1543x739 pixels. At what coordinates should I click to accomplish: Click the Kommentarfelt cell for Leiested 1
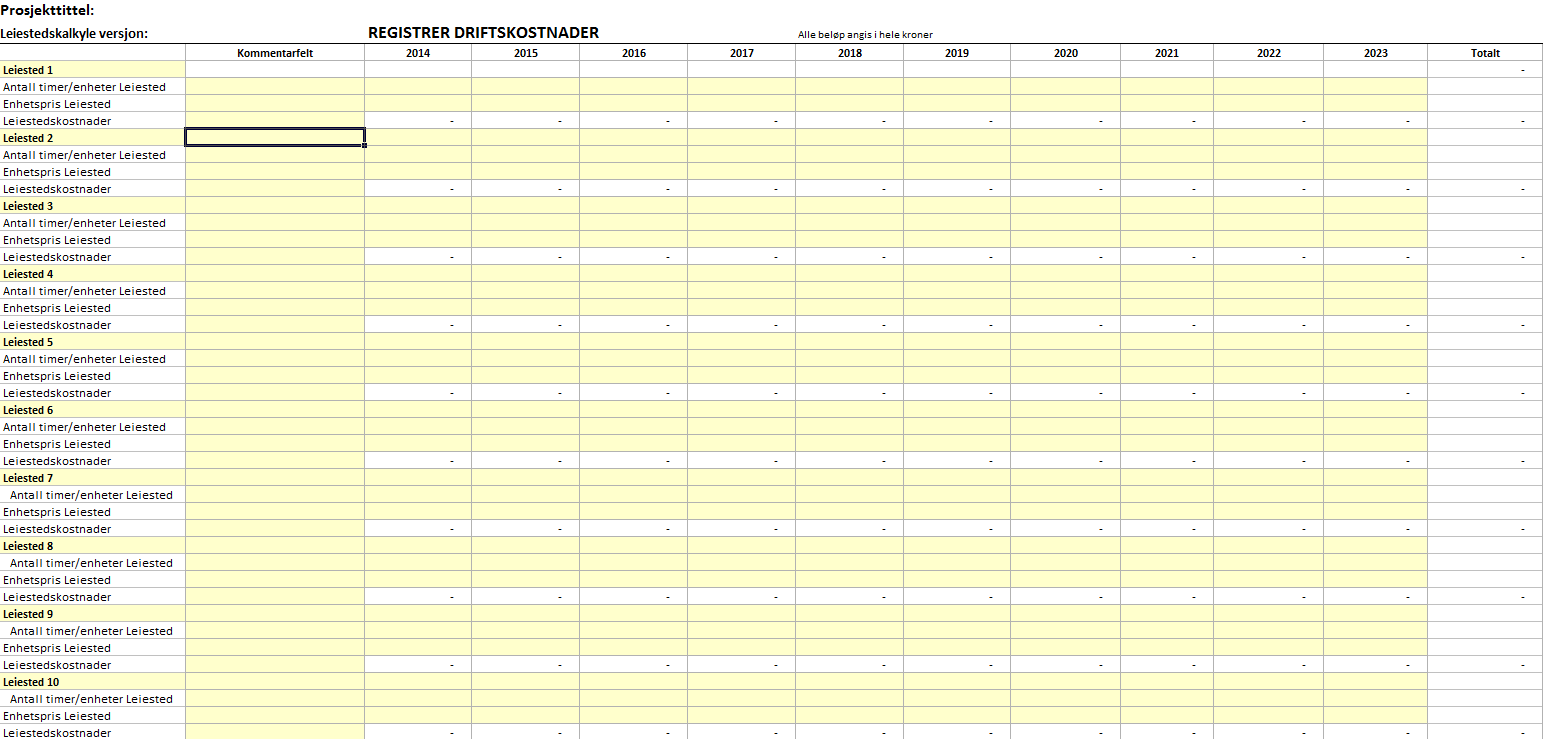pyautogui.click(x=275, y=70)
